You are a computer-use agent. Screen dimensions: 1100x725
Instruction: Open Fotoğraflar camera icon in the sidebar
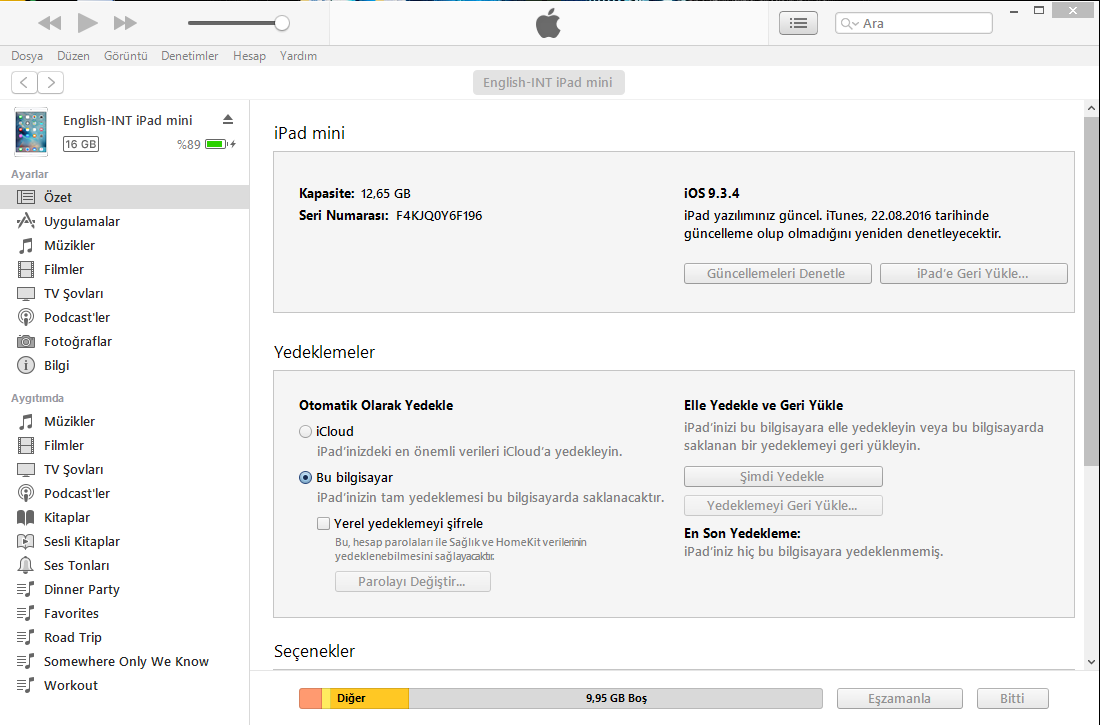[x=26, y=342]
